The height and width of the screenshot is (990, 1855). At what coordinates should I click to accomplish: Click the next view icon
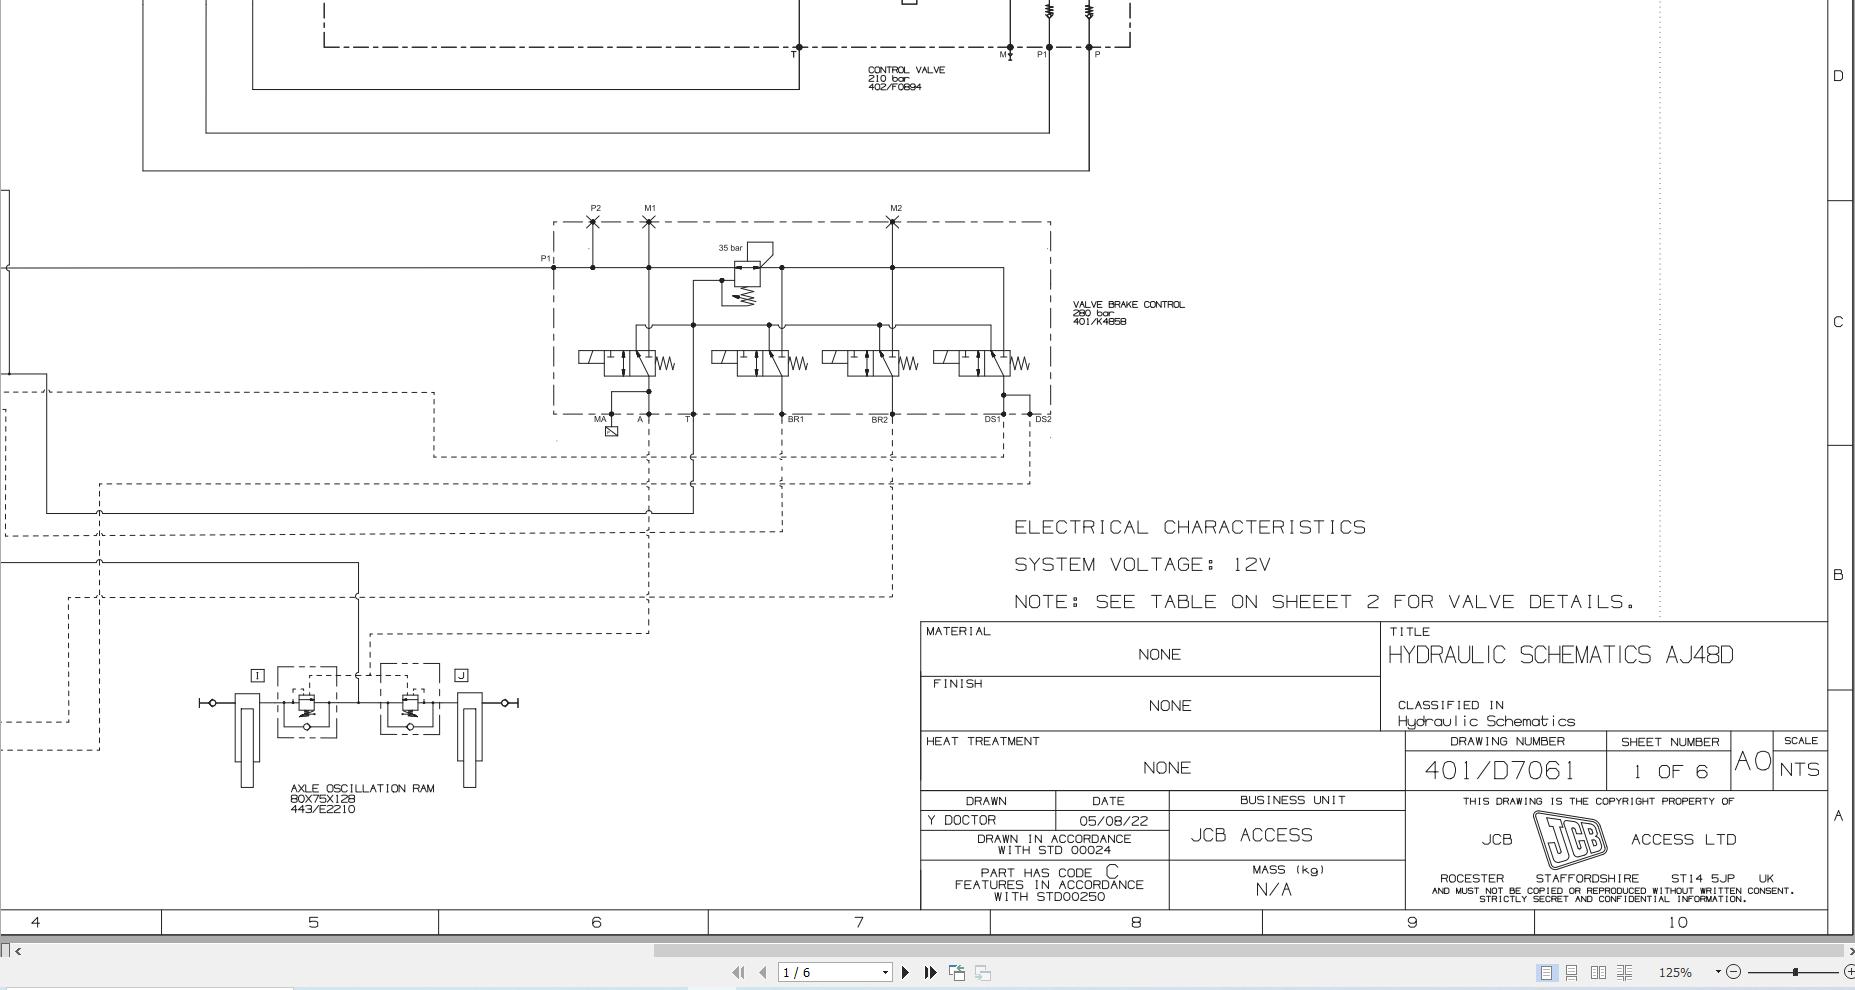983,972
